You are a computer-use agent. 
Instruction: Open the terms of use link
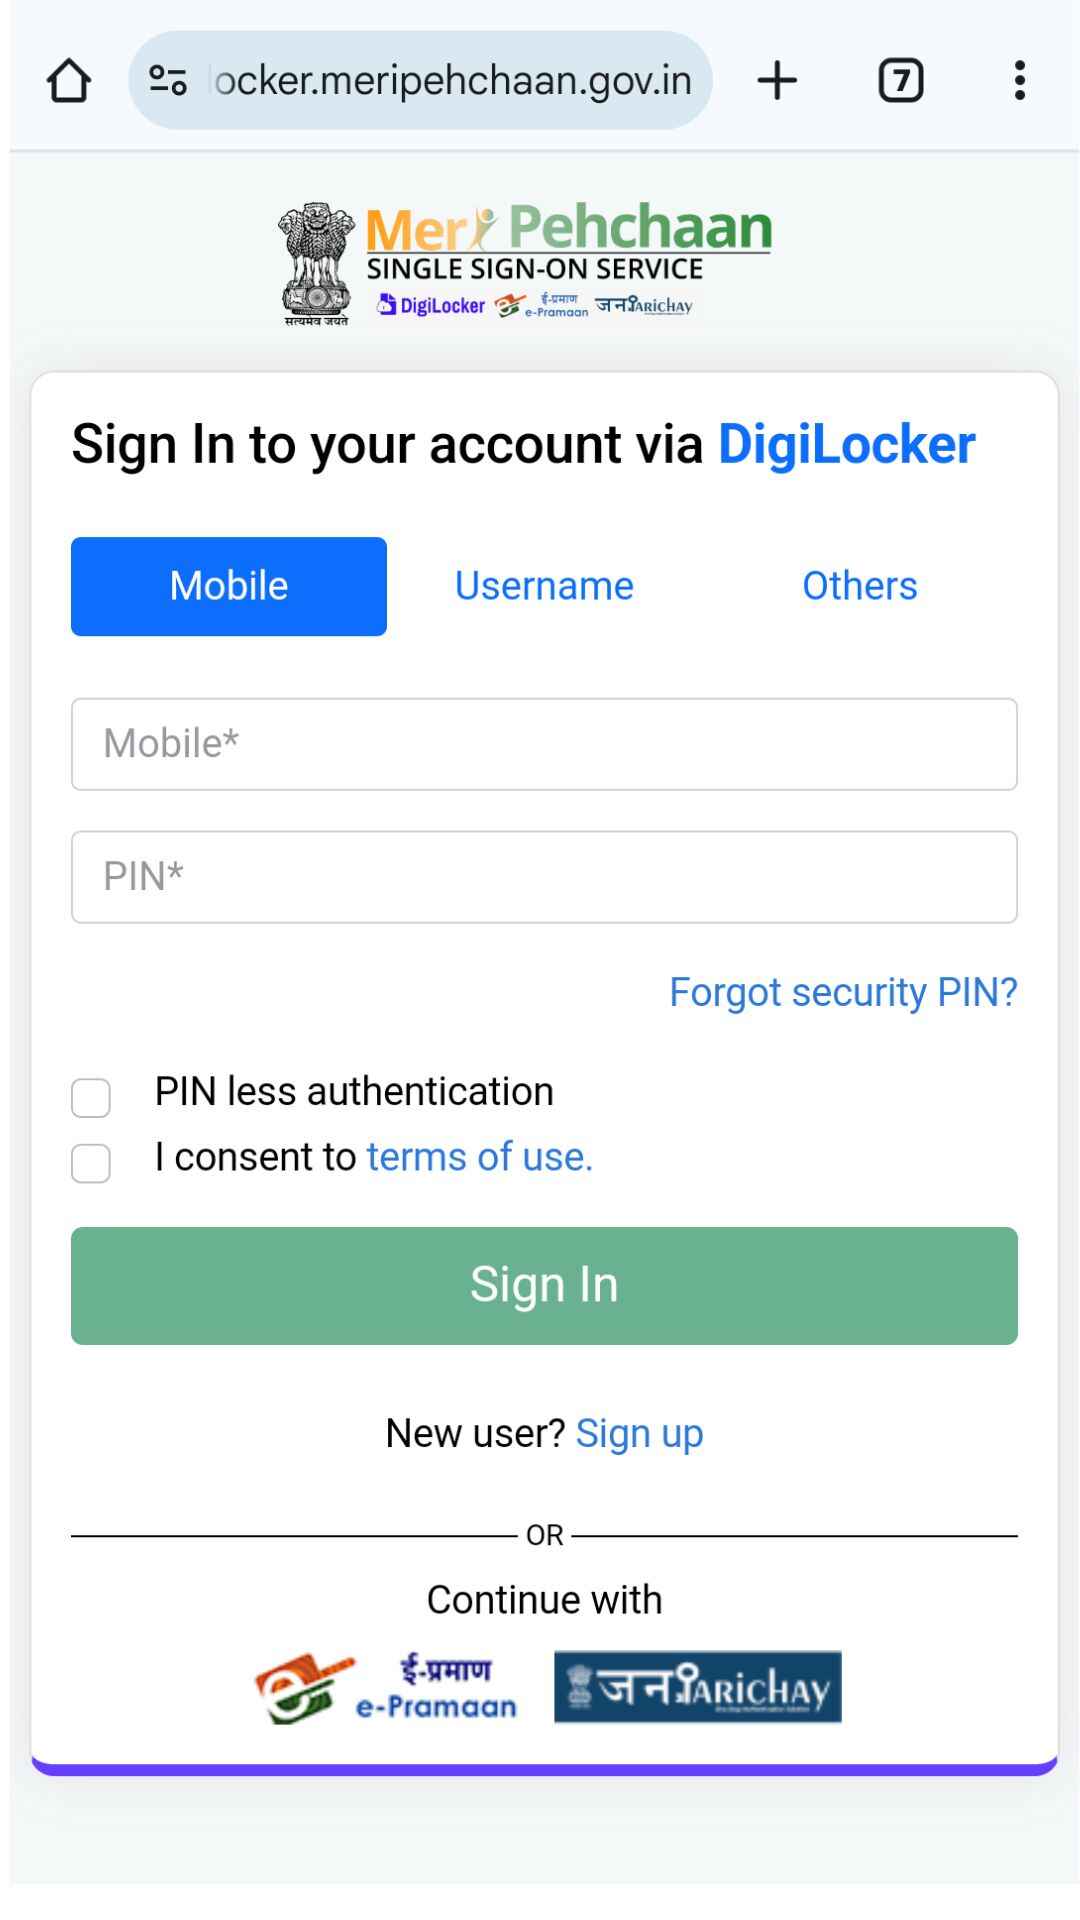[479, 1157]
